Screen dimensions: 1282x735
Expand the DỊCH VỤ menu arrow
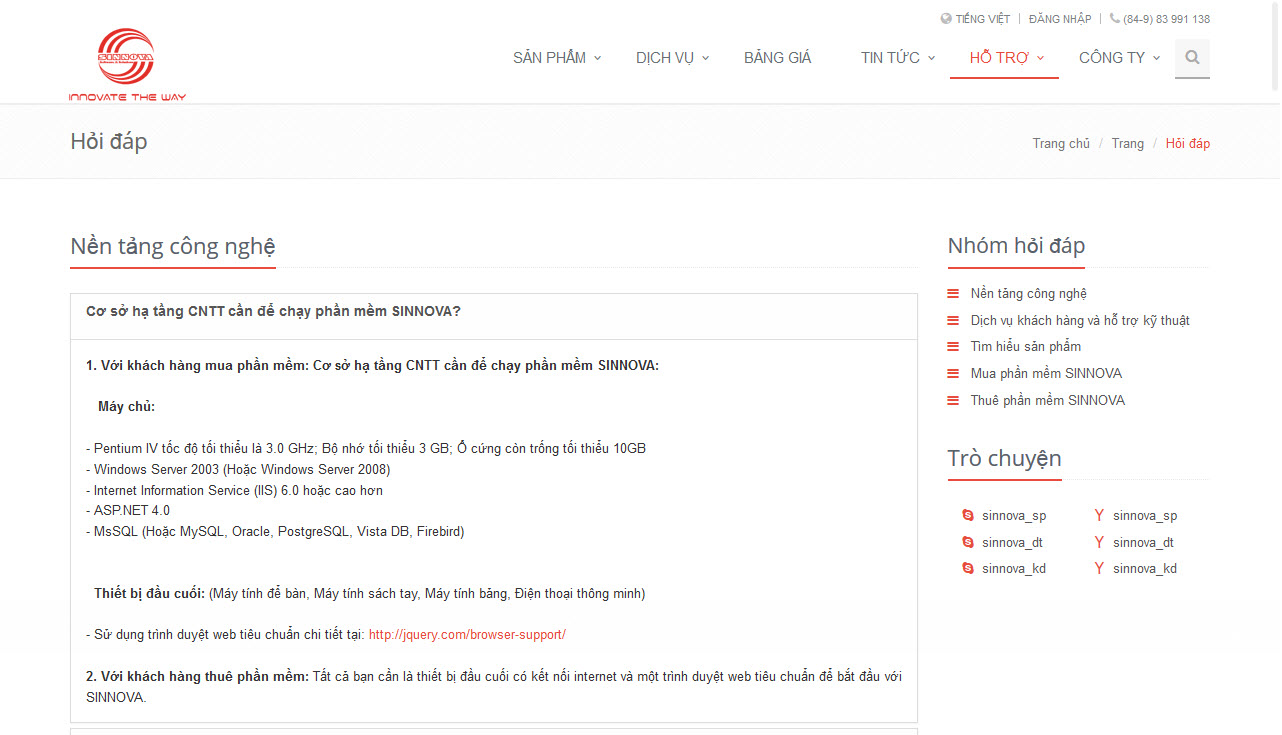tap(705, 58)
